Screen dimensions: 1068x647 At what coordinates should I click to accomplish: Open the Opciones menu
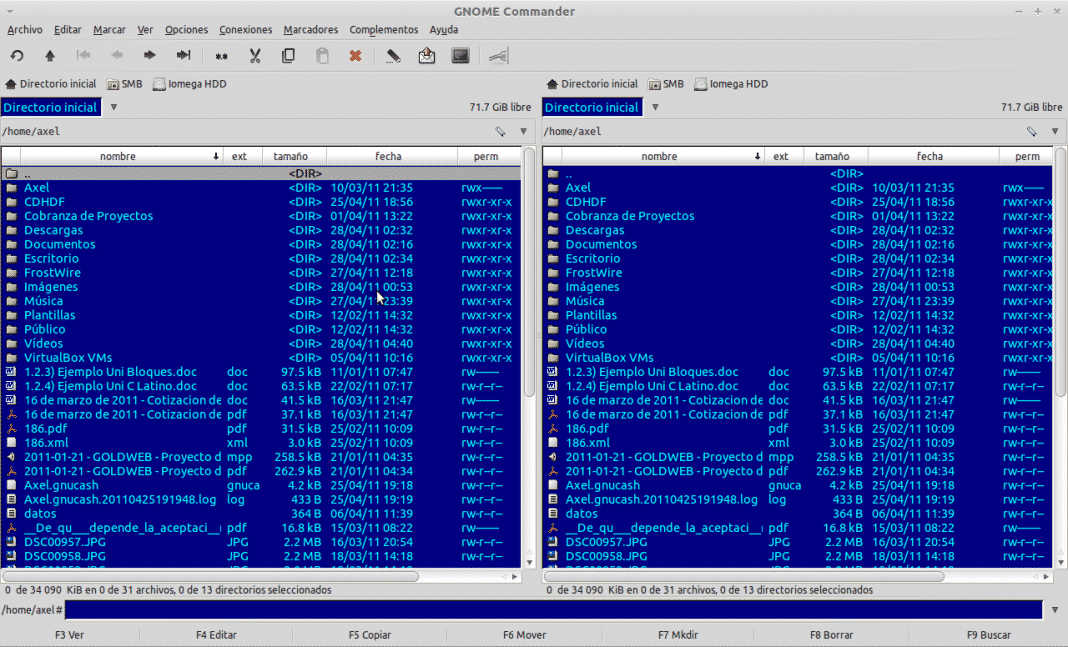186,30
